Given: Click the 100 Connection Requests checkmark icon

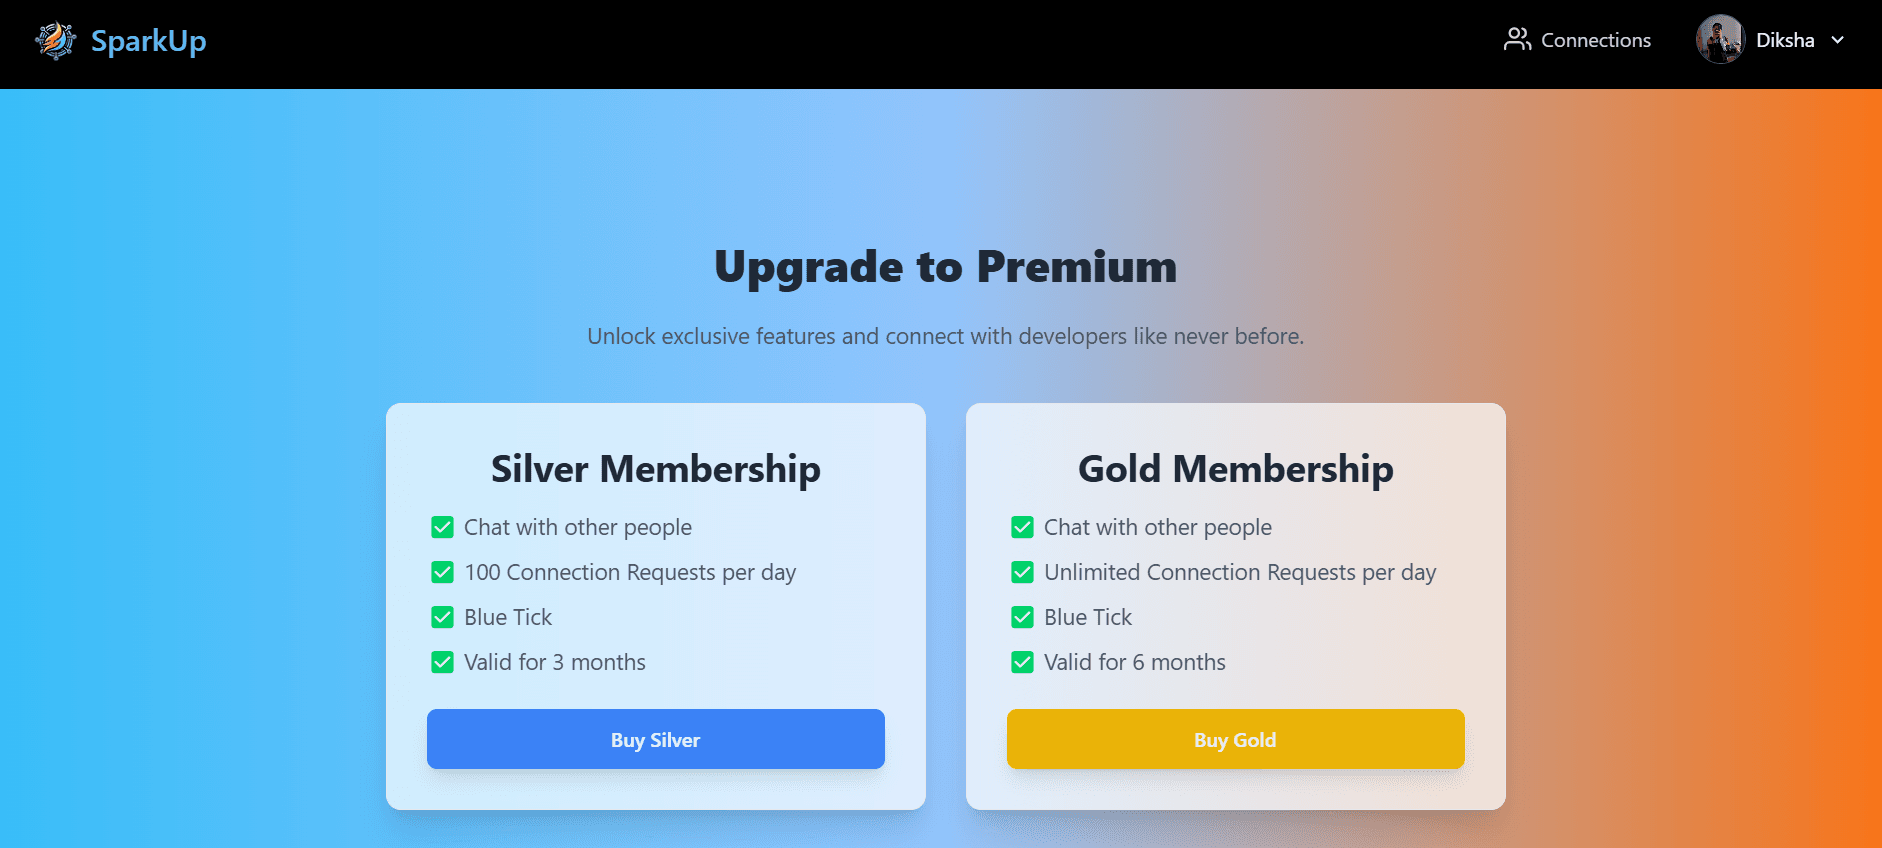Looking at the screenshot, I should point(442,572).
